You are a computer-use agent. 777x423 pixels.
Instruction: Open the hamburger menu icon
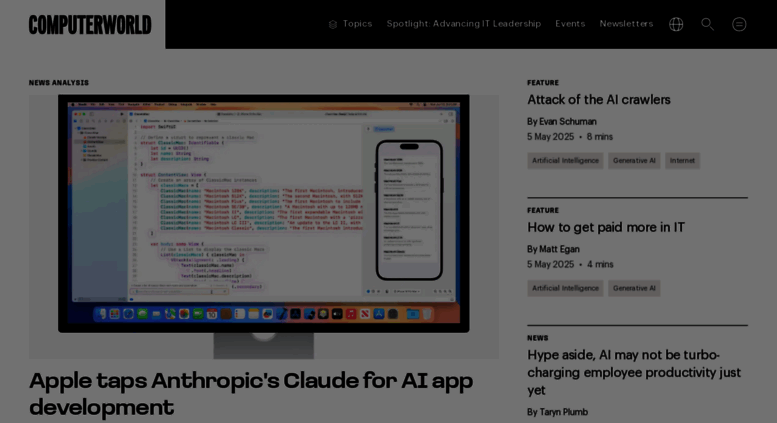tap(739, 24)
